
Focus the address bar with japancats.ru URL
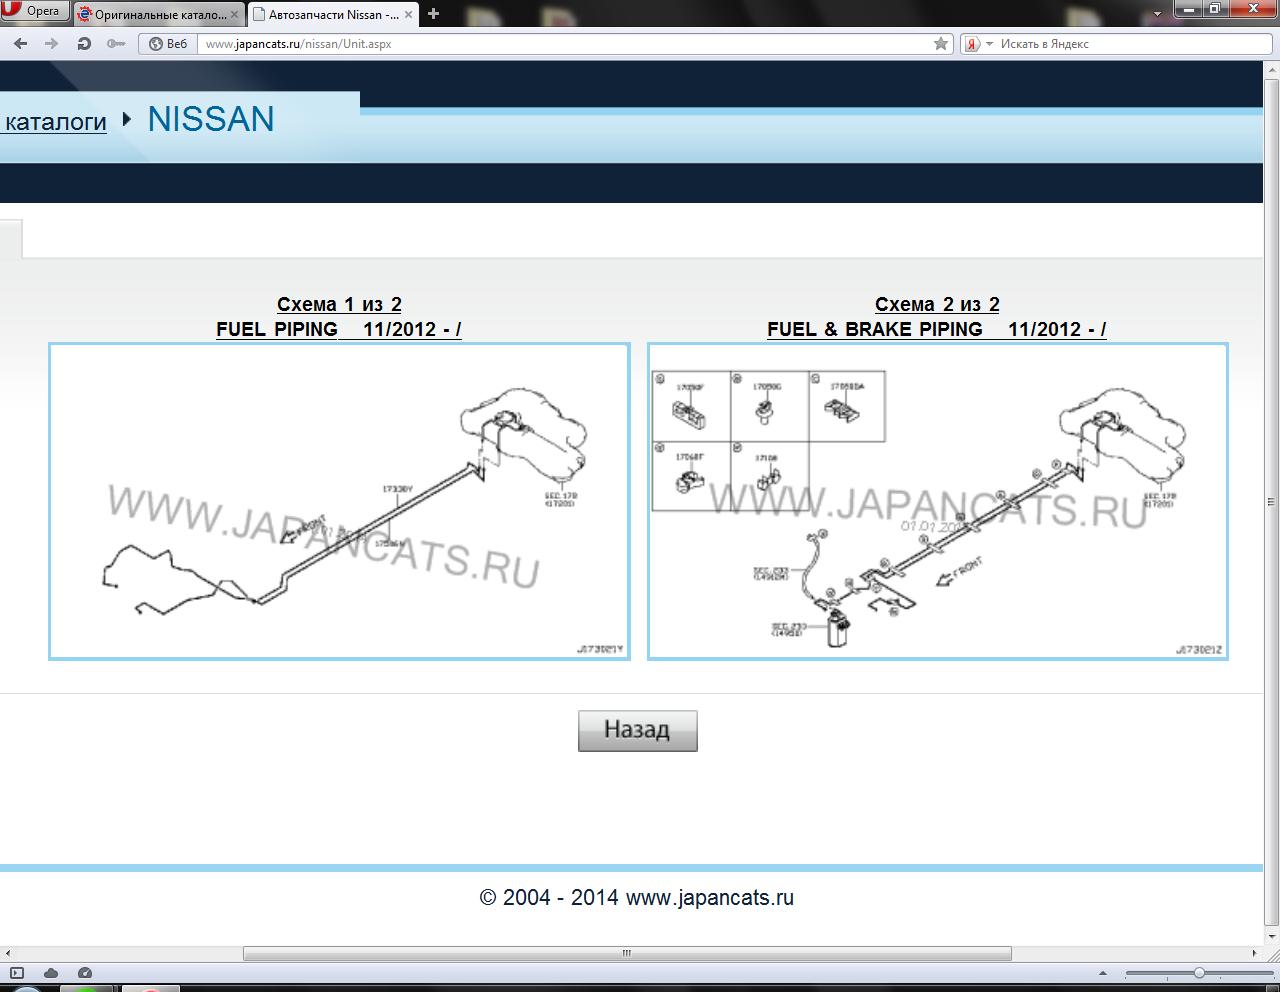tap(565, 44)
